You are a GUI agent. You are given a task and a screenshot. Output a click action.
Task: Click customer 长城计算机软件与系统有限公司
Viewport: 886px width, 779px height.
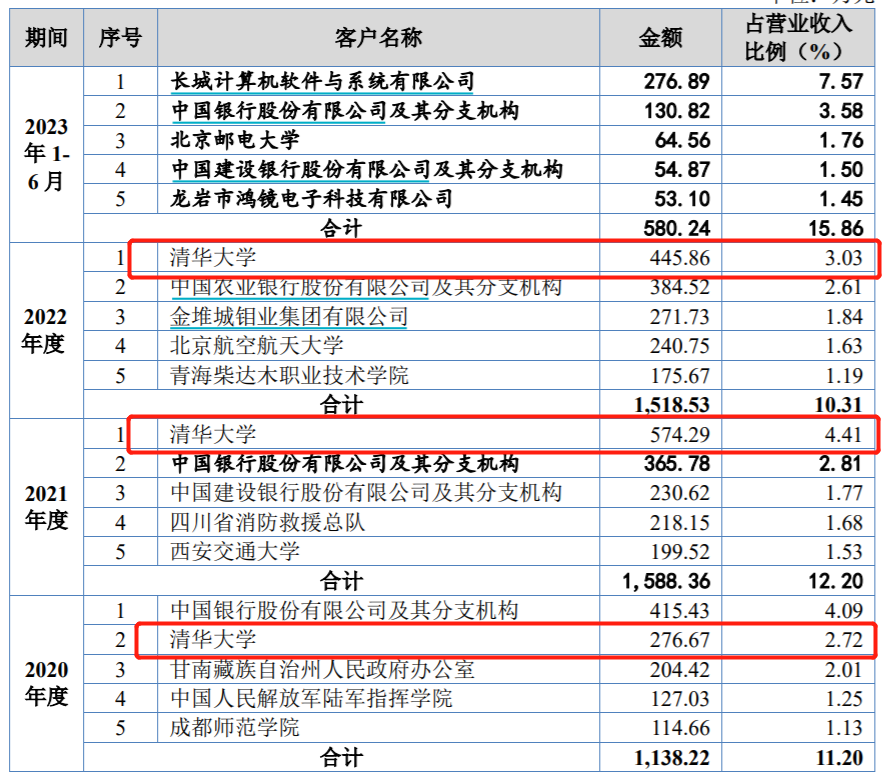coord(322,81)
